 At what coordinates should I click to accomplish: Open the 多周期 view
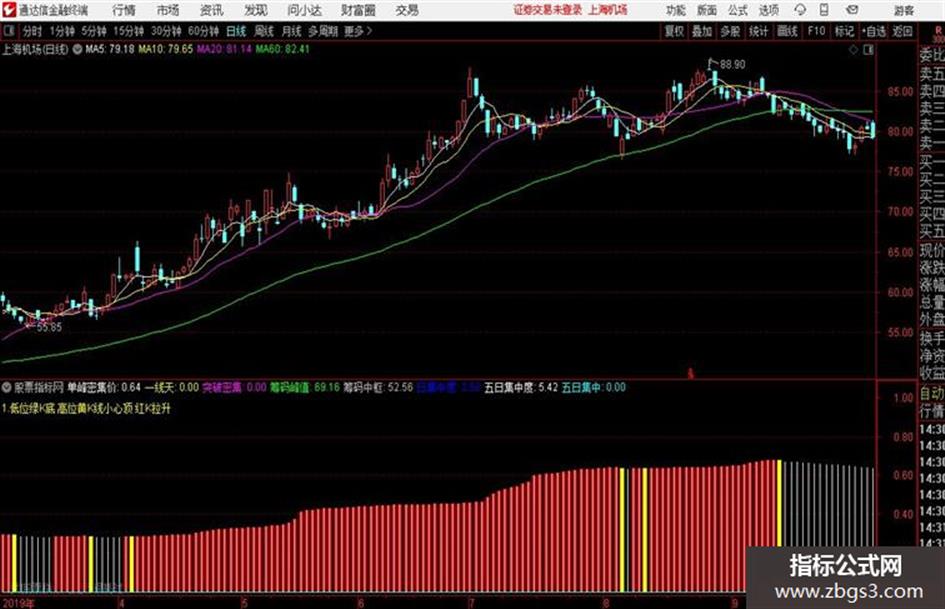click(x=323, y=31)
